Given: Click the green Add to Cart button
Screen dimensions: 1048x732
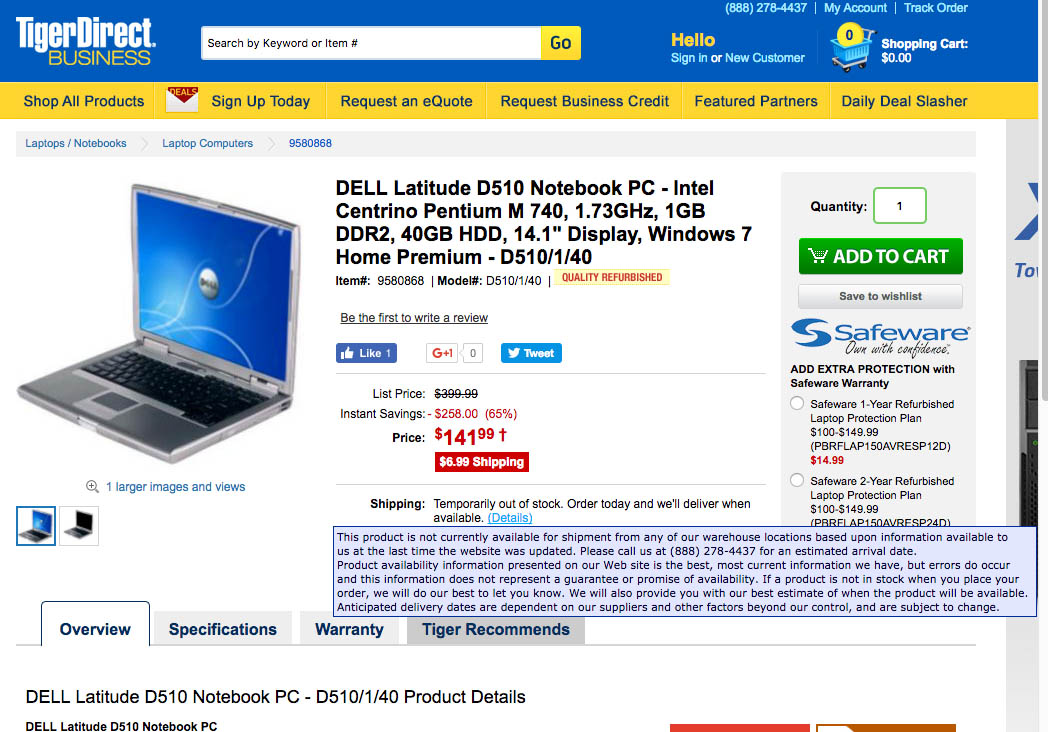Looking at the screenshot, I should coord(881,256).
